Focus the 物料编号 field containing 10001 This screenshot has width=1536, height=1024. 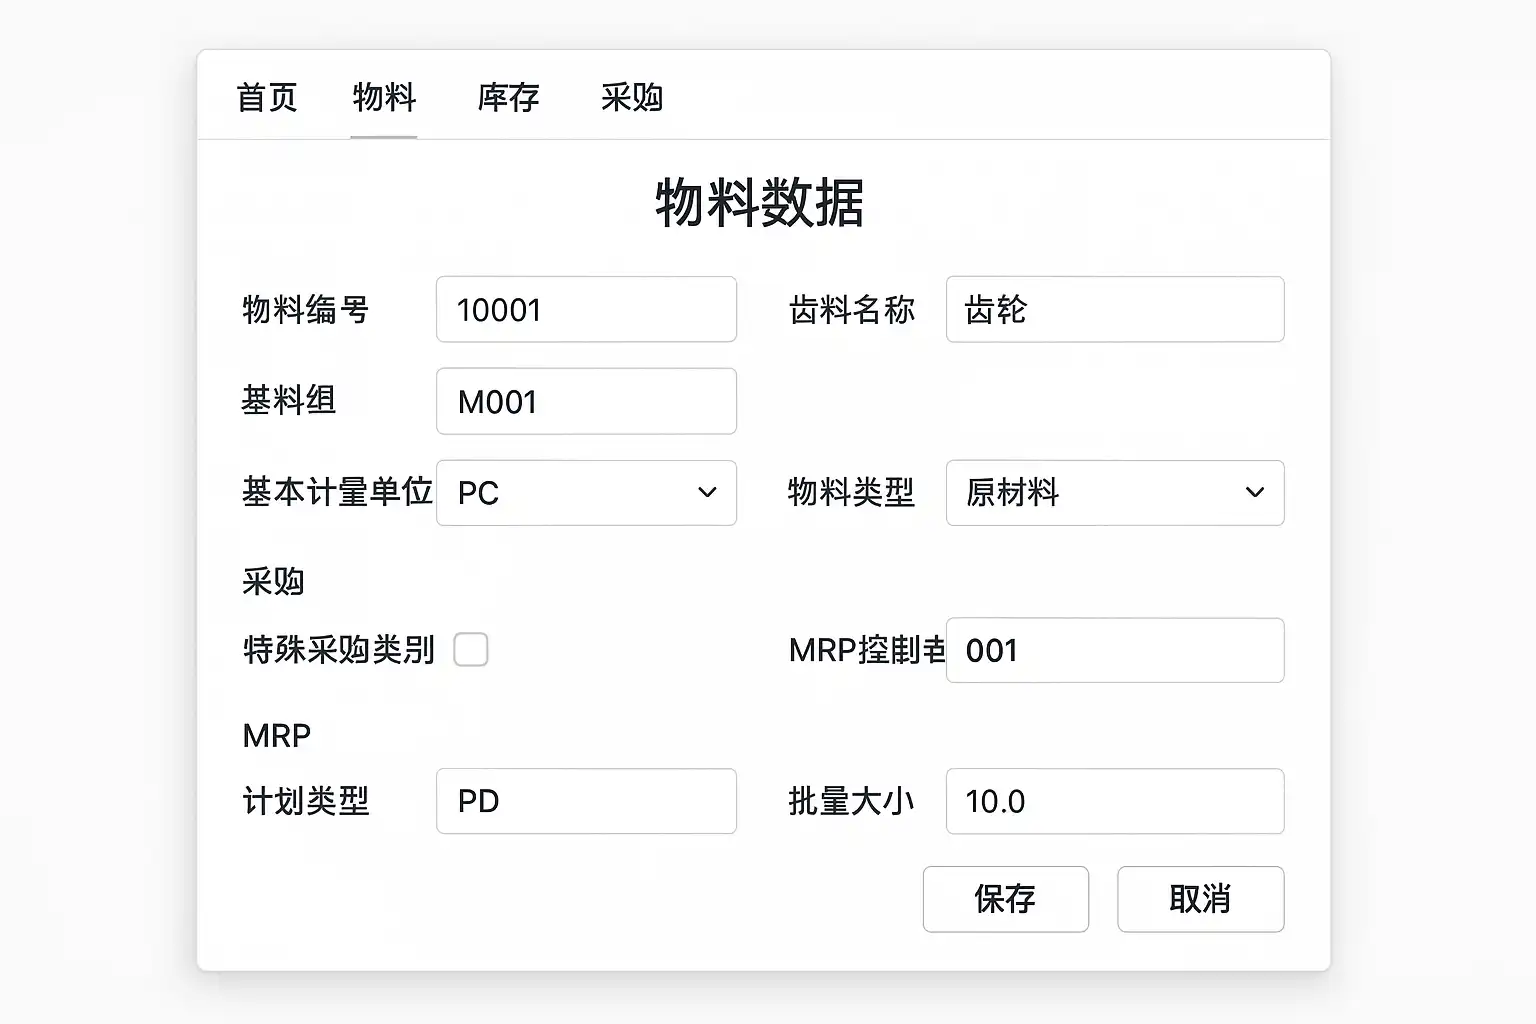(586, 310)
